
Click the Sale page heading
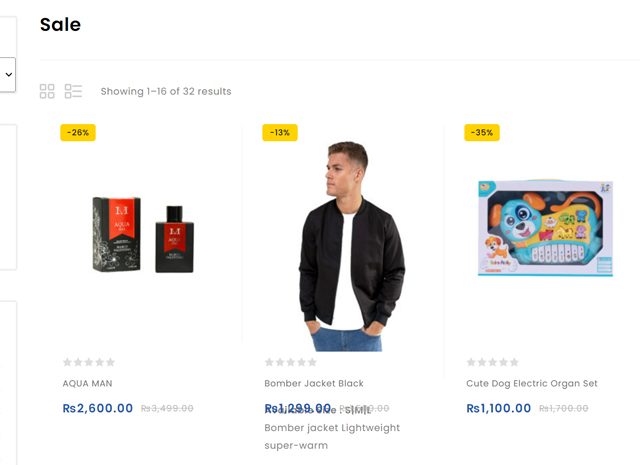pos(60,25)
